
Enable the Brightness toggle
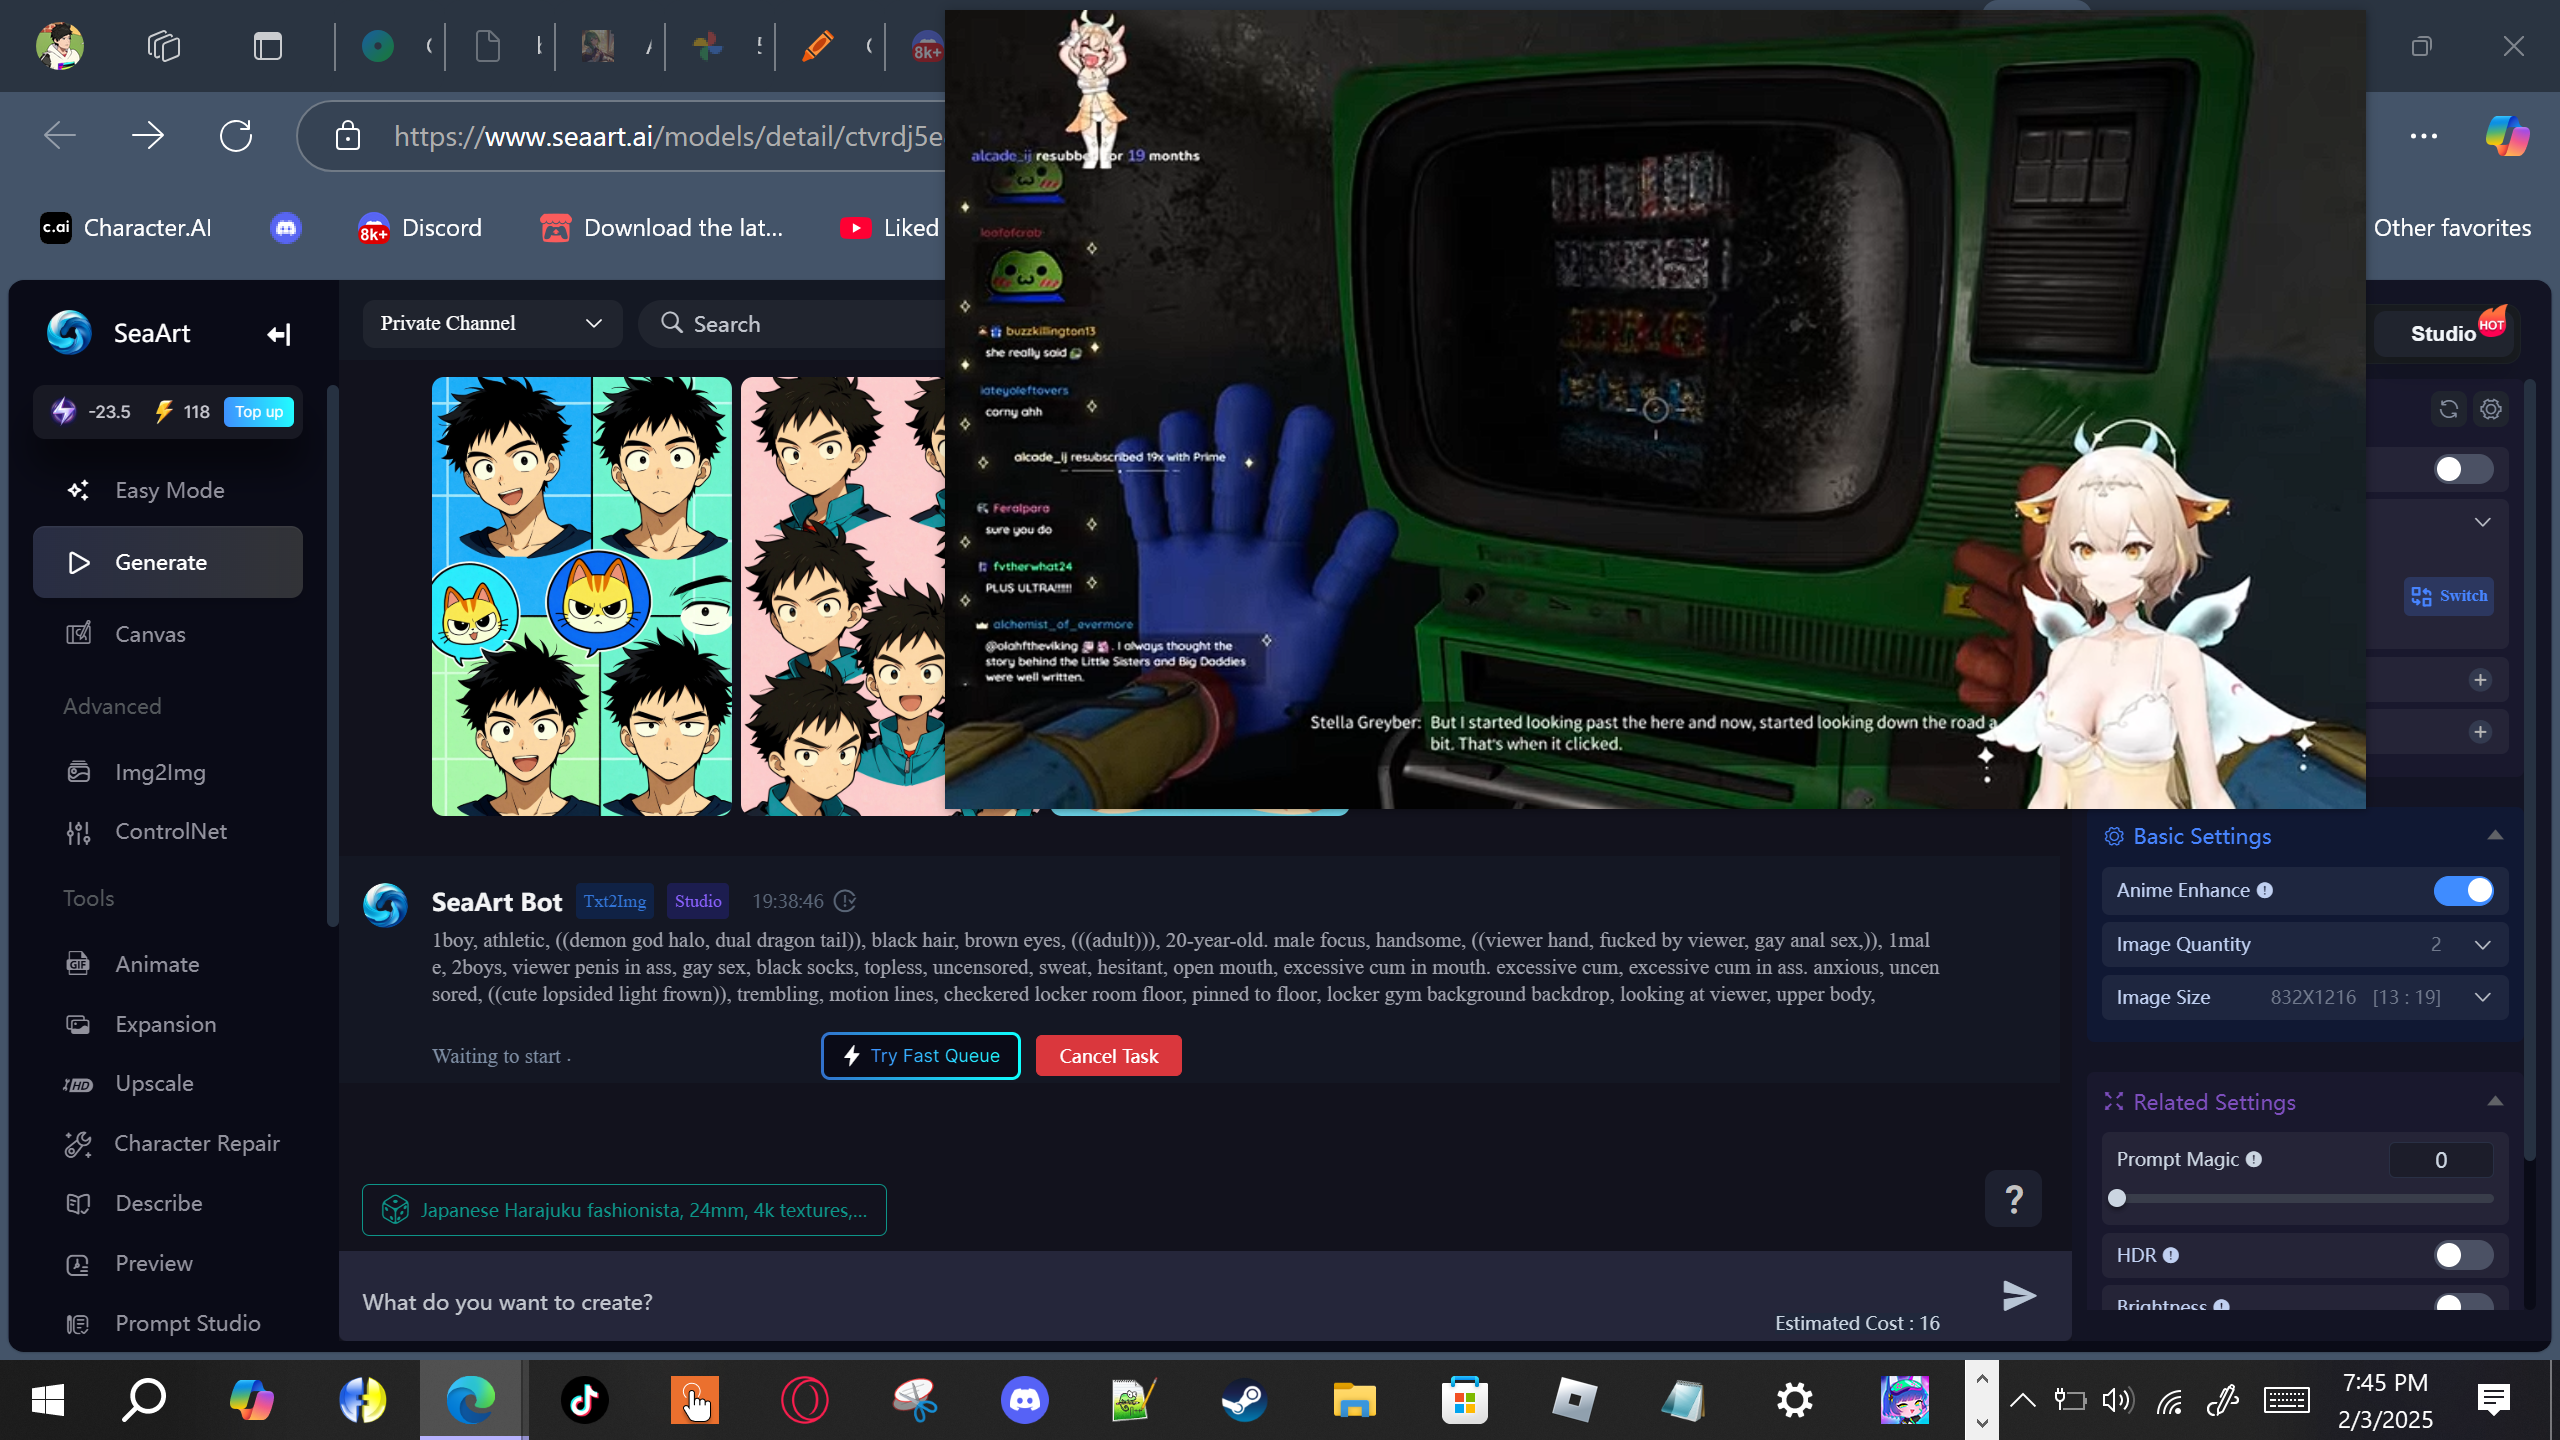[x=2463, y=1302]
